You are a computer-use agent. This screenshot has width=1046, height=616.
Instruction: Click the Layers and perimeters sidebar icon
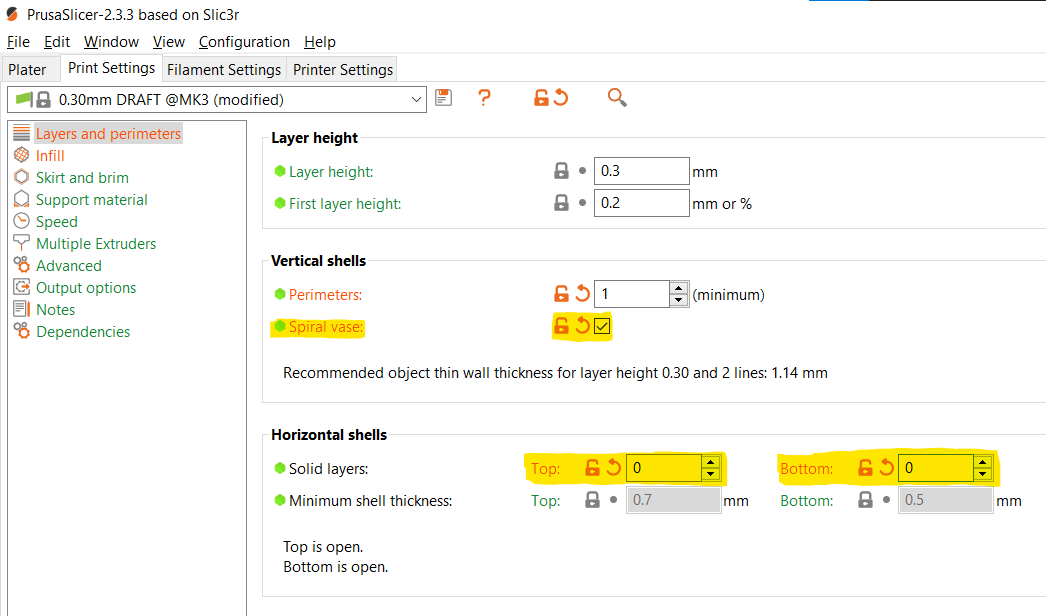pos(21,133)
